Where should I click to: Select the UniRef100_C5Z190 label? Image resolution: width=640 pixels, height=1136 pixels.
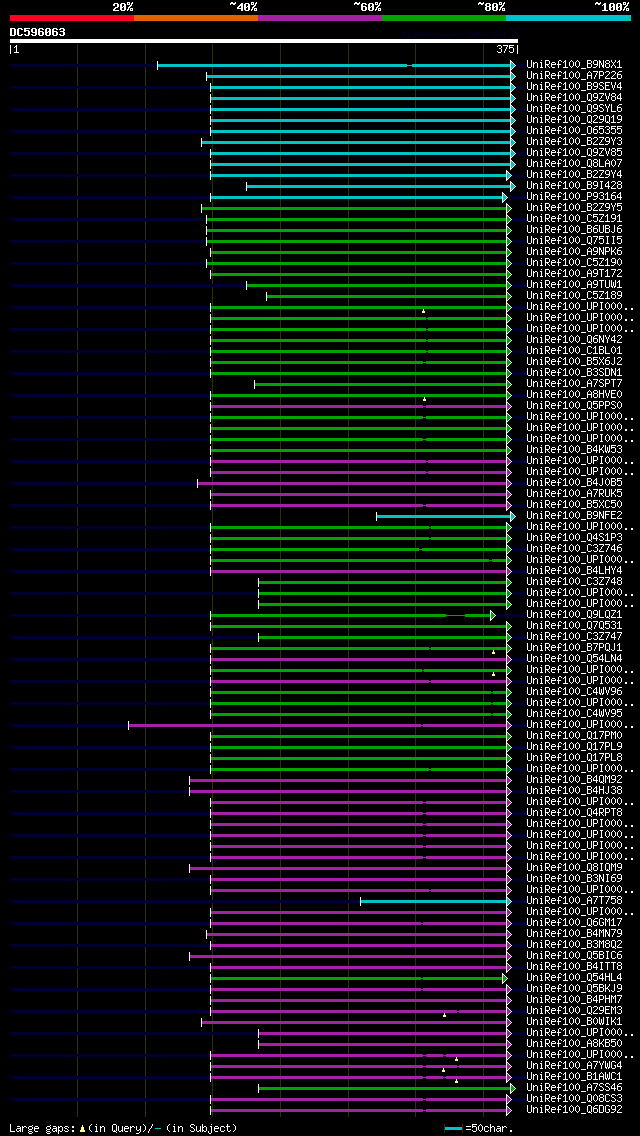click(574, 263)
